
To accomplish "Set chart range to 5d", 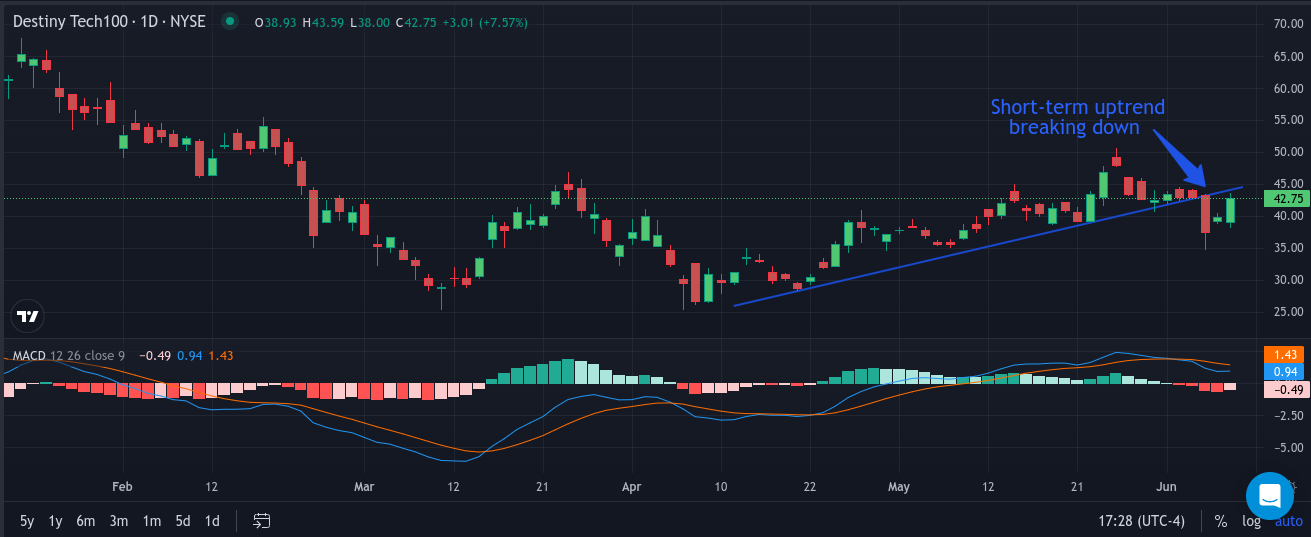I will click(x=183, y=520).
